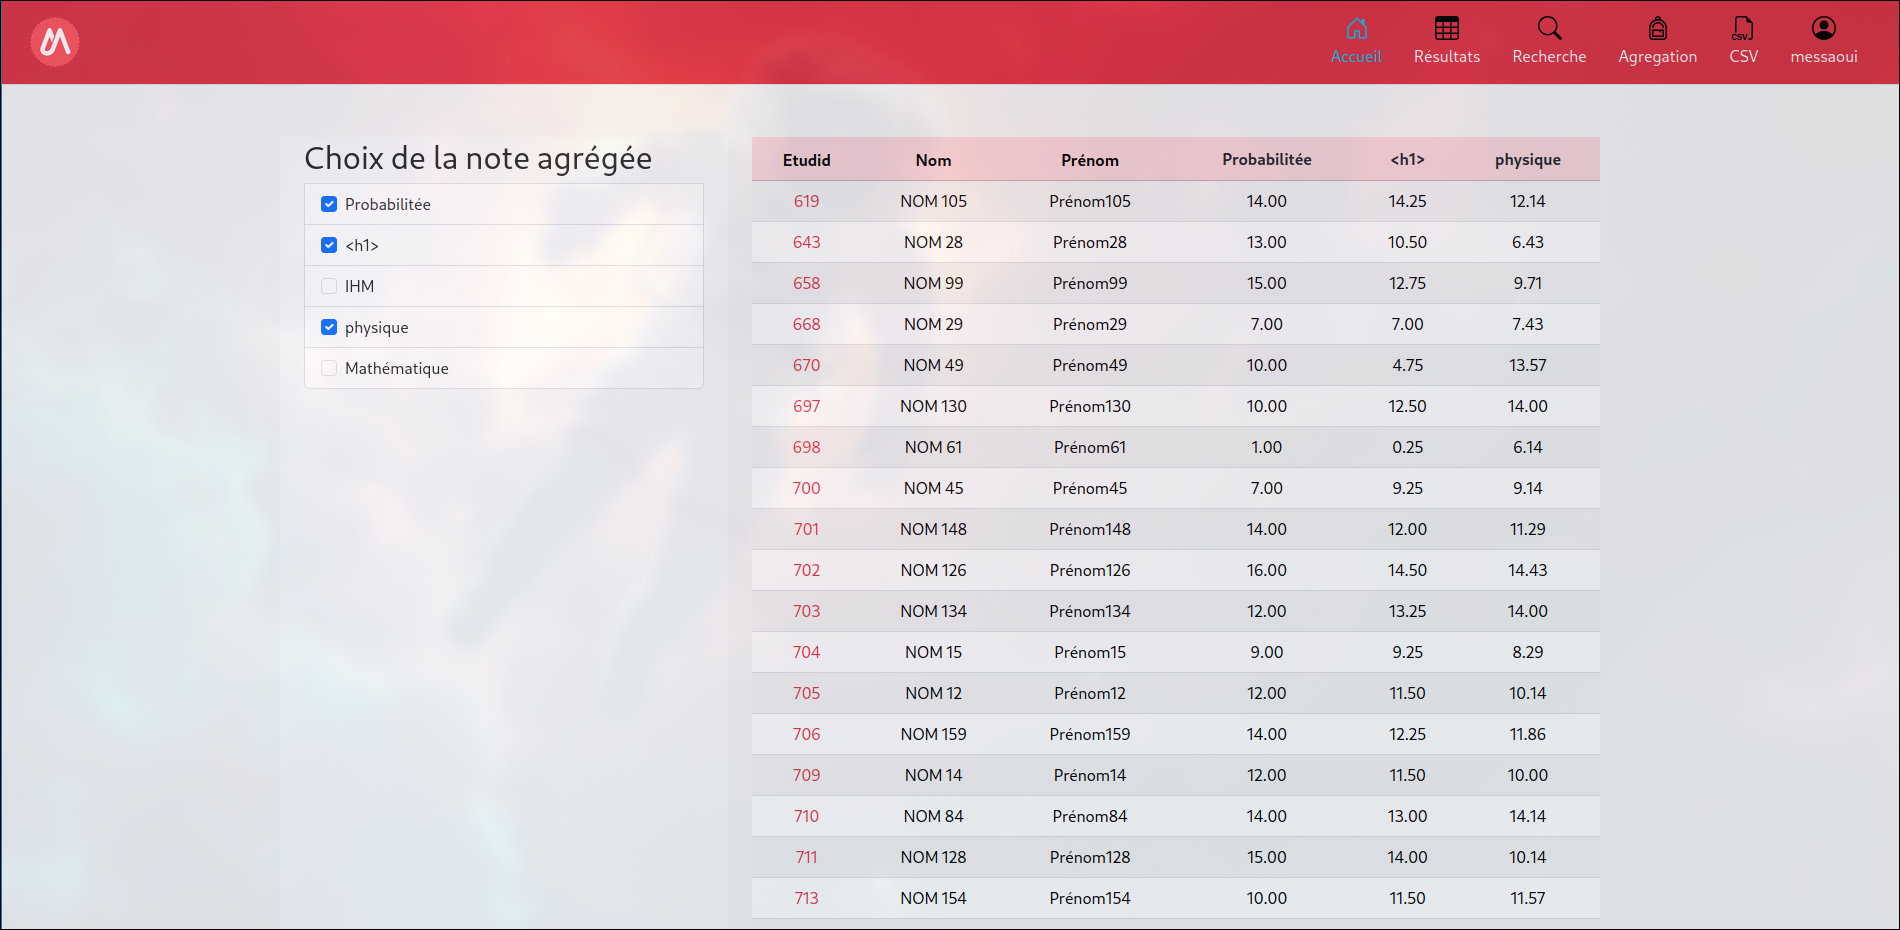
Task: Click the app logo in the header
Action: click(55, 42)
